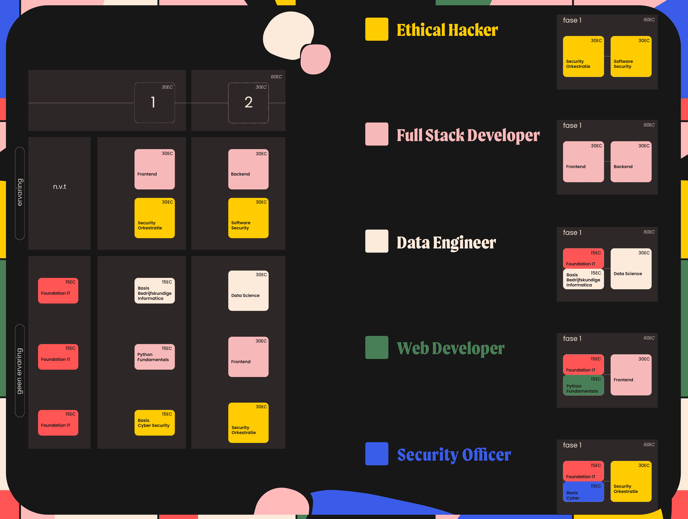Click the 60EC label above phase 2 header
This screenshot has width=688, height=519.
coord(276,77)
